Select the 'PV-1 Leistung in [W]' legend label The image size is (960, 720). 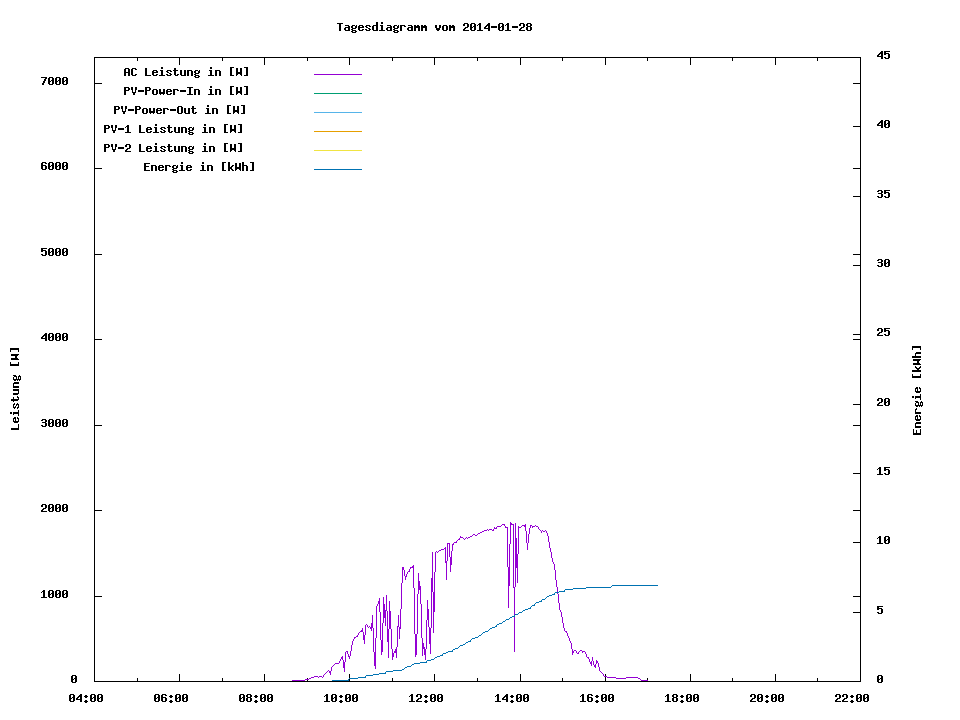[x=173, y=129]
